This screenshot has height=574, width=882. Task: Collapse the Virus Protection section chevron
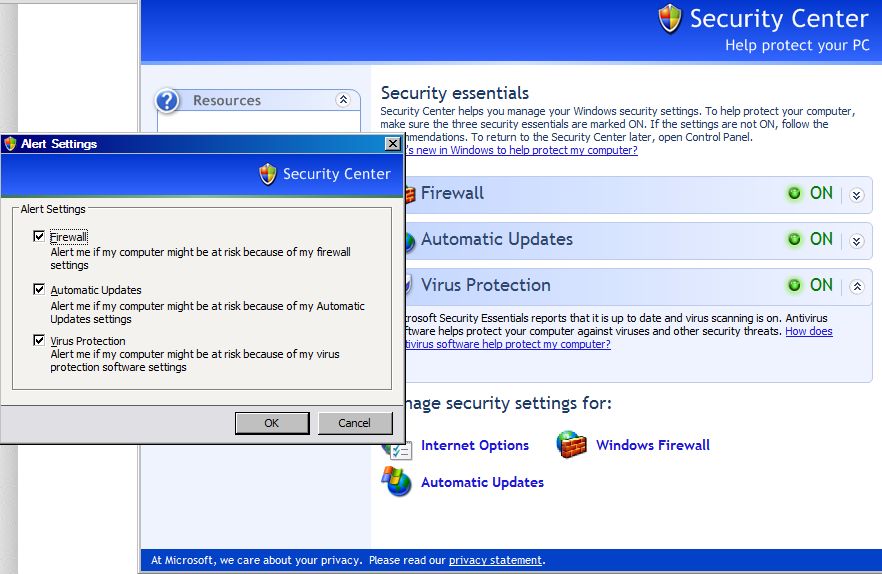857,287
